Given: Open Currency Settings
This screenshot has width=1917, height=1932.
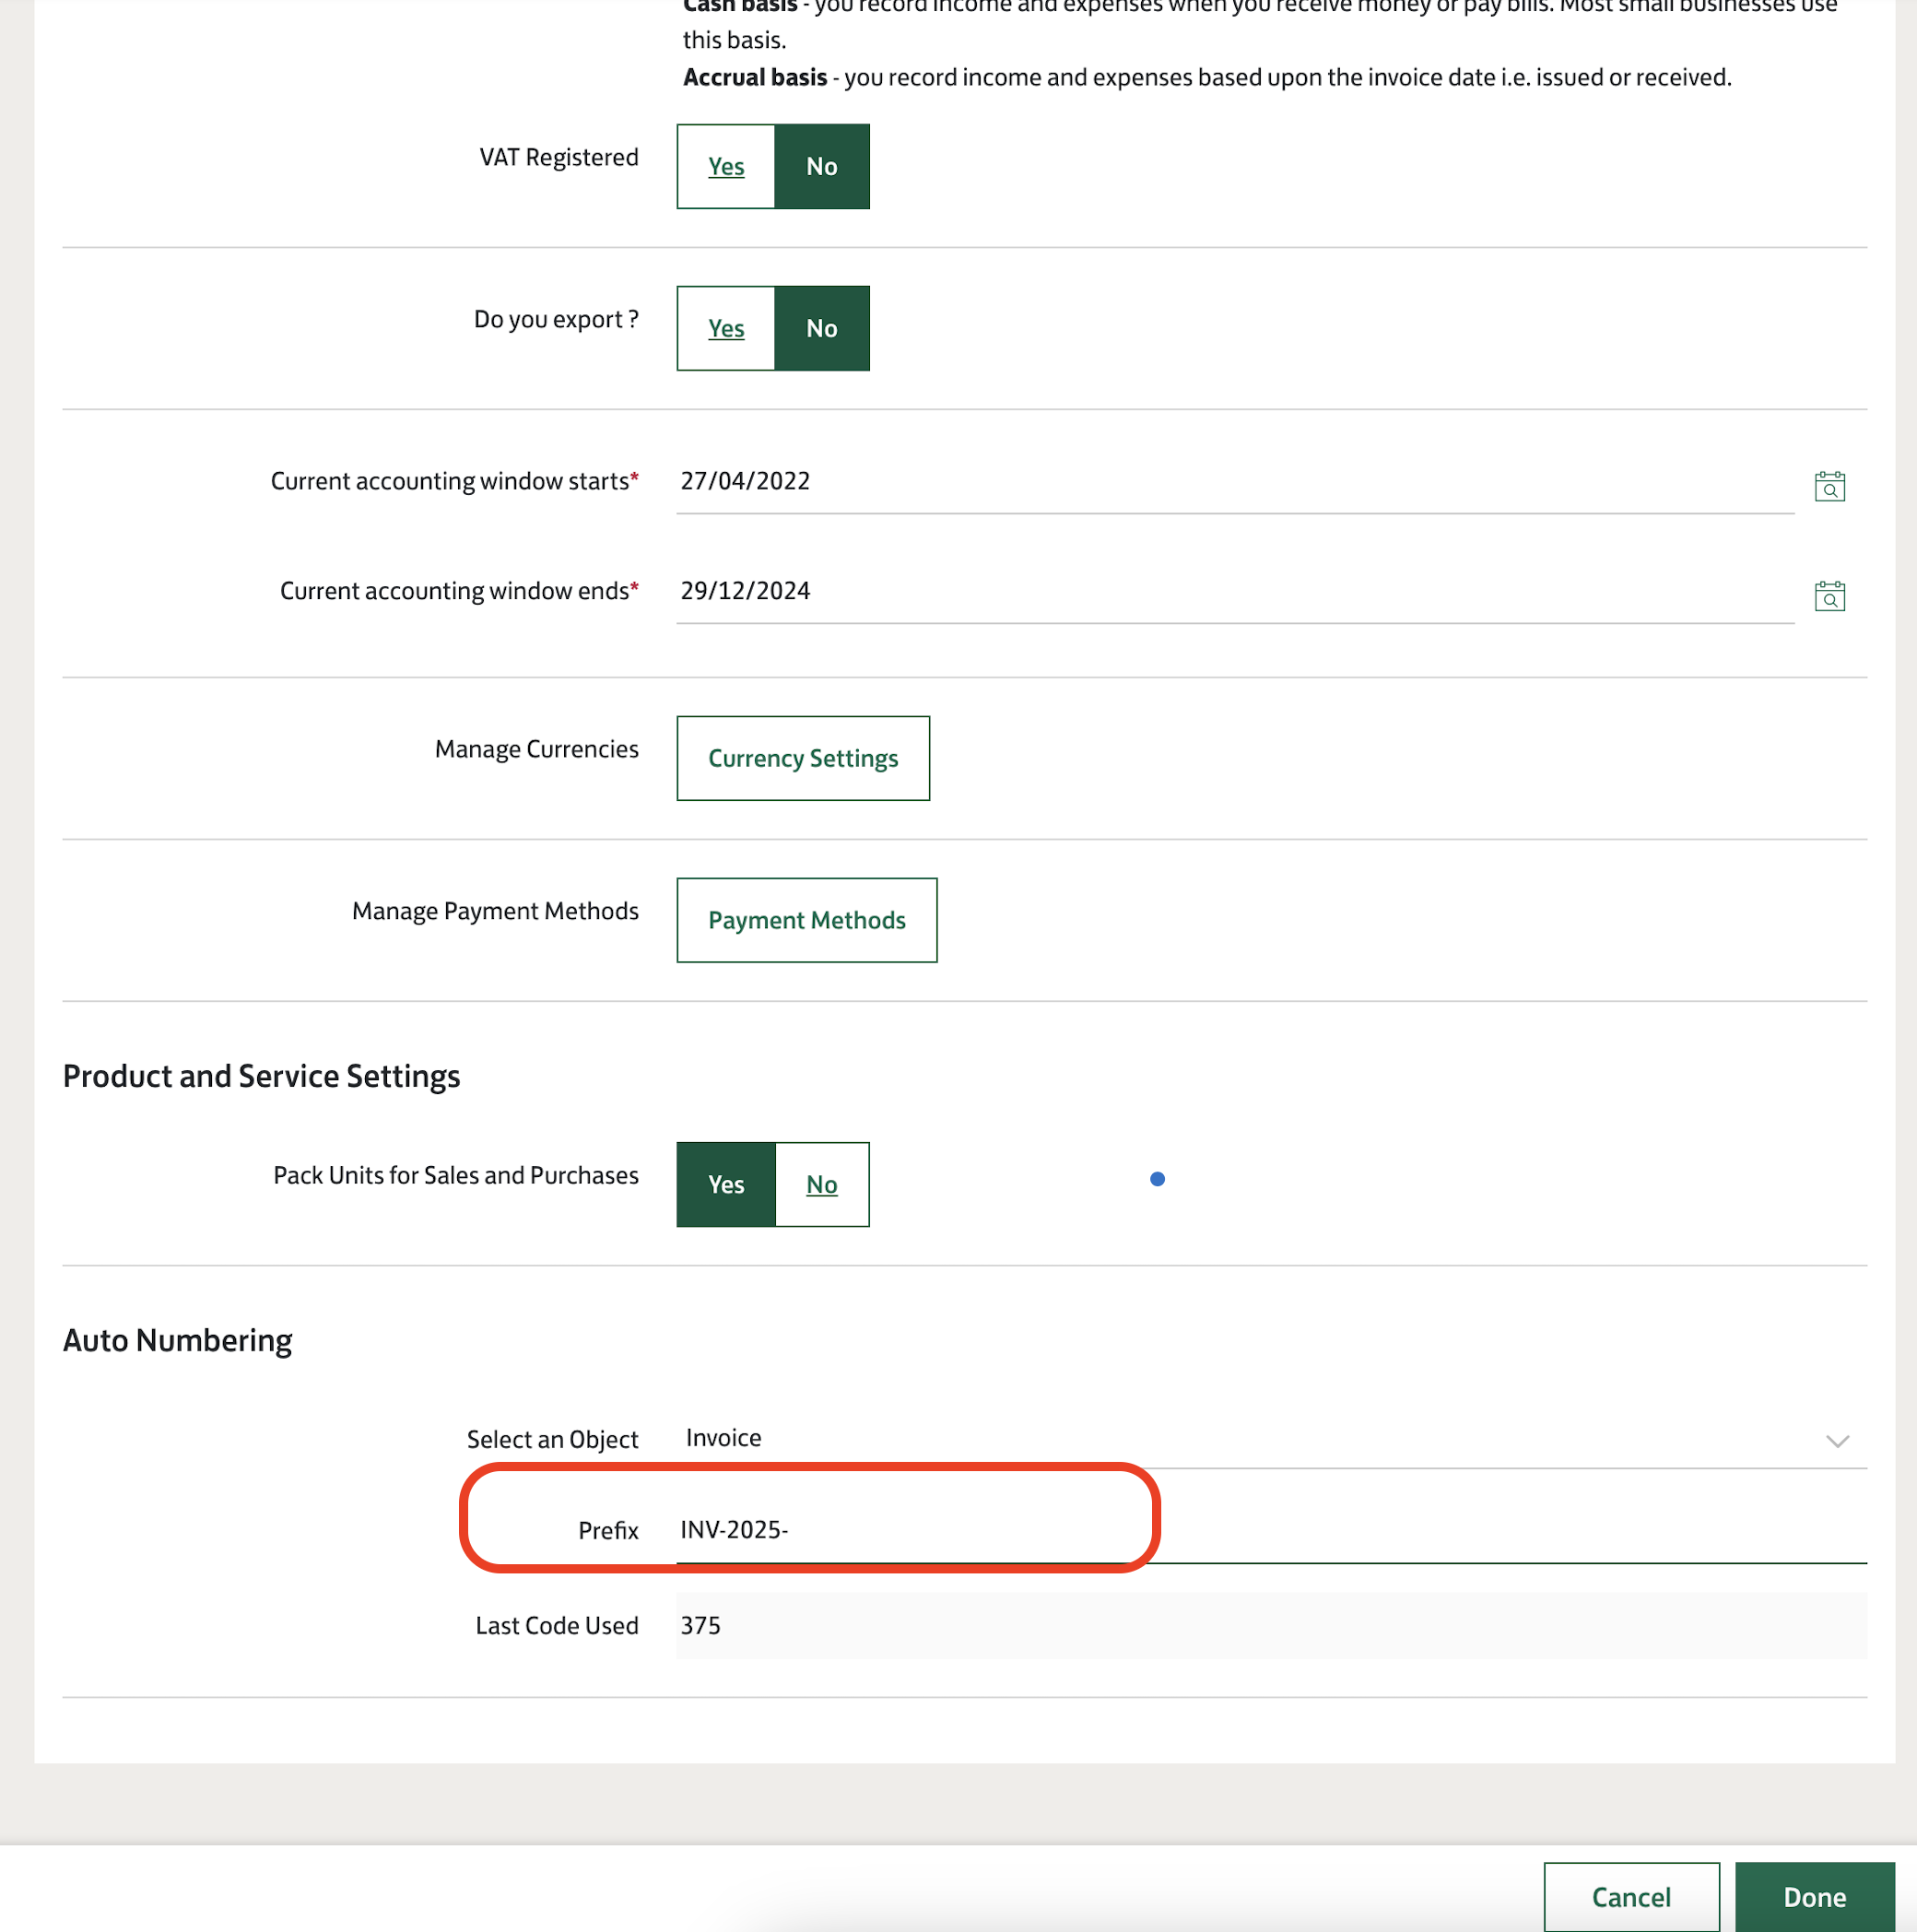Looking at the screenshot, I should (x=803, y=758).
